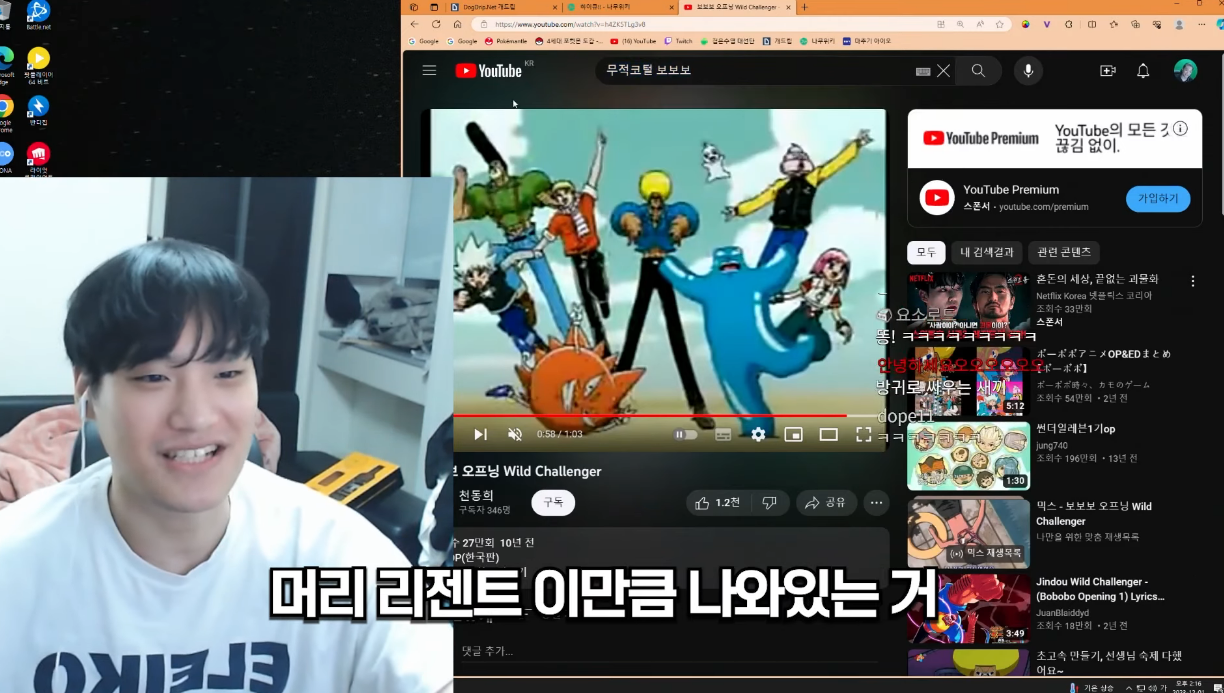Switch to miniplayer mode
Image resolution: width=1224 pixels, height=693 pixels.
coord(793,434)
